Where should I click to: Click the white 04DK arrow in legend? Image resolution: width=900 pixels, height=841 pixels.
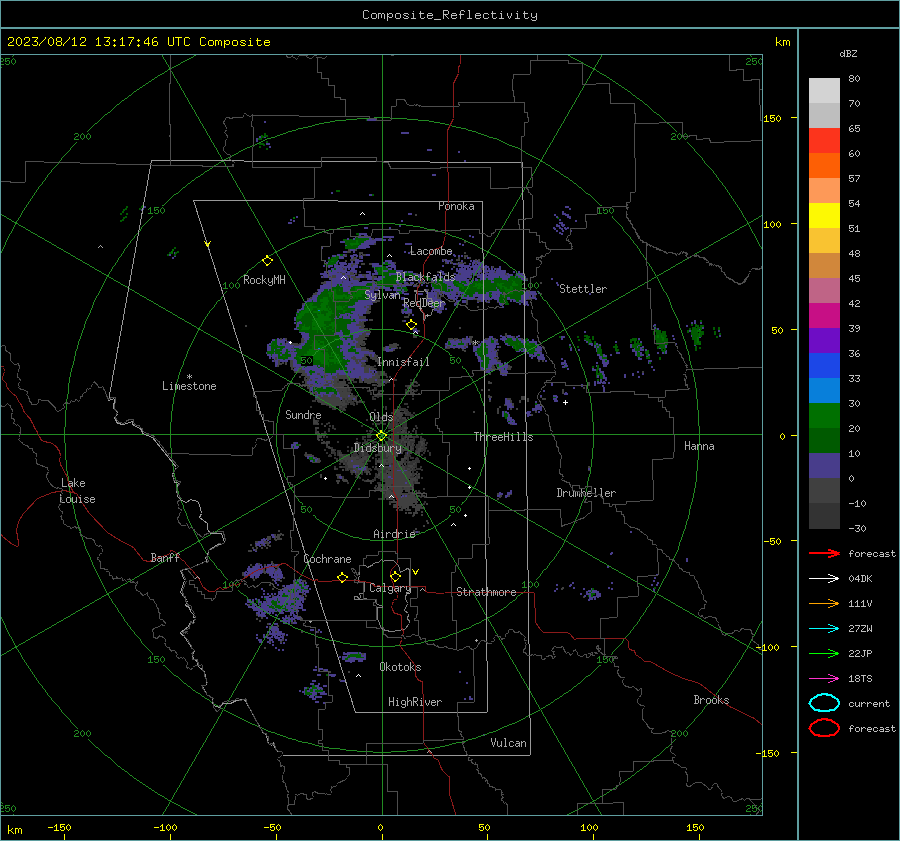point(824,578)
